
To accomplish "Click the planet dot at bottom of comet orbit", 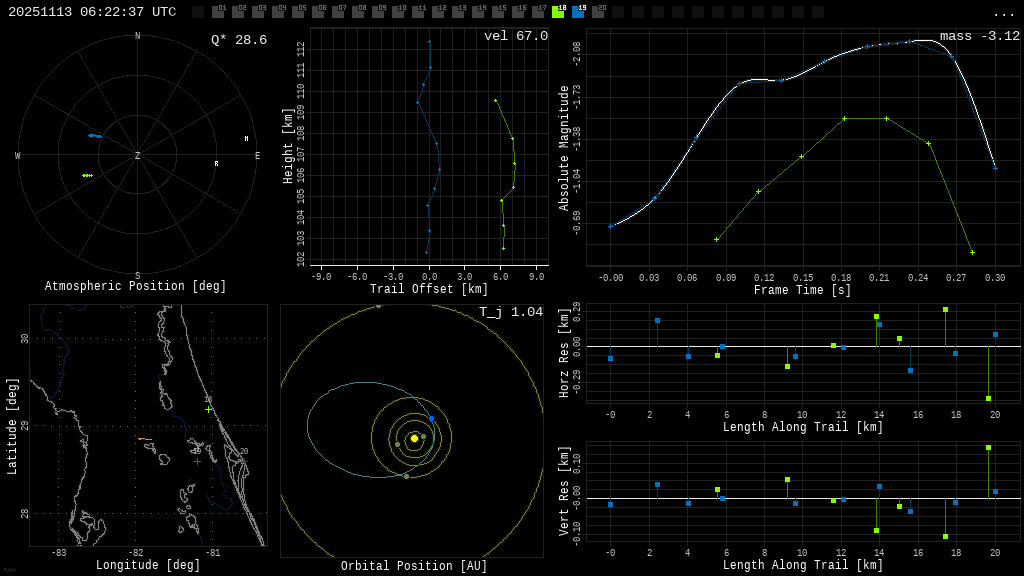I will [x=406, y=477].
